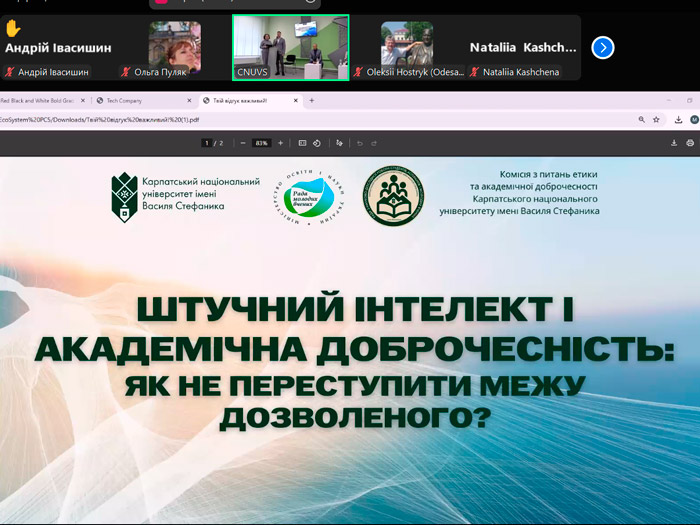The height and width of the screenshot is (525, 700).
Task: Download the PDF file
Action: [674, 143]
